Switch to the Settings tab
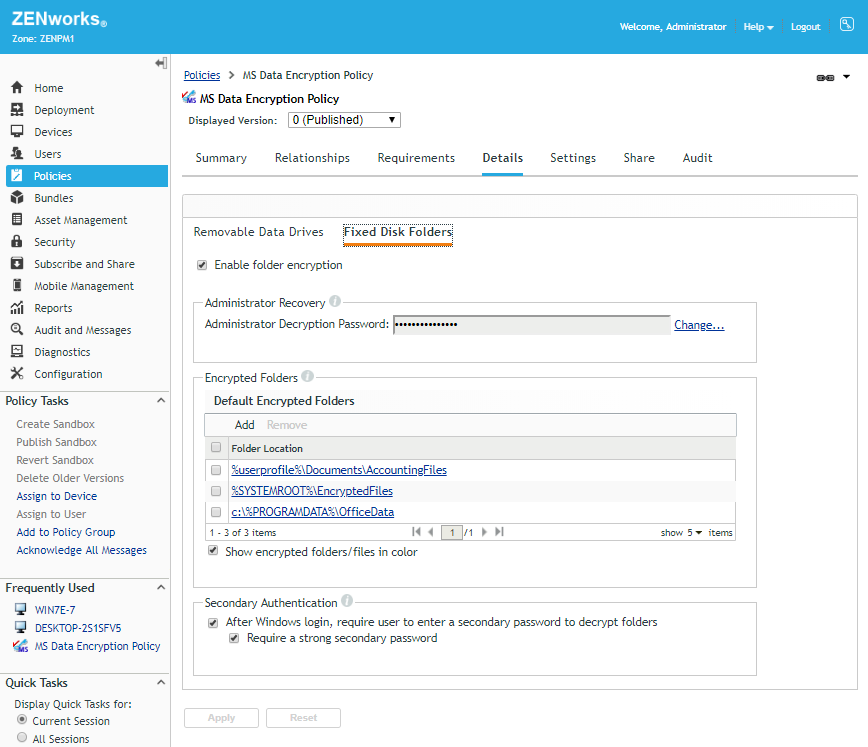868x747 pixels. coord(573,158)
